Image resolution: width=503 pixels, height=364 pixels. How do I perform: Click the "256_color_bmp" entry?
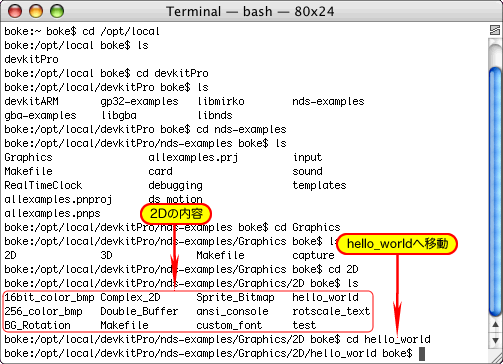[x=43, y=312]
